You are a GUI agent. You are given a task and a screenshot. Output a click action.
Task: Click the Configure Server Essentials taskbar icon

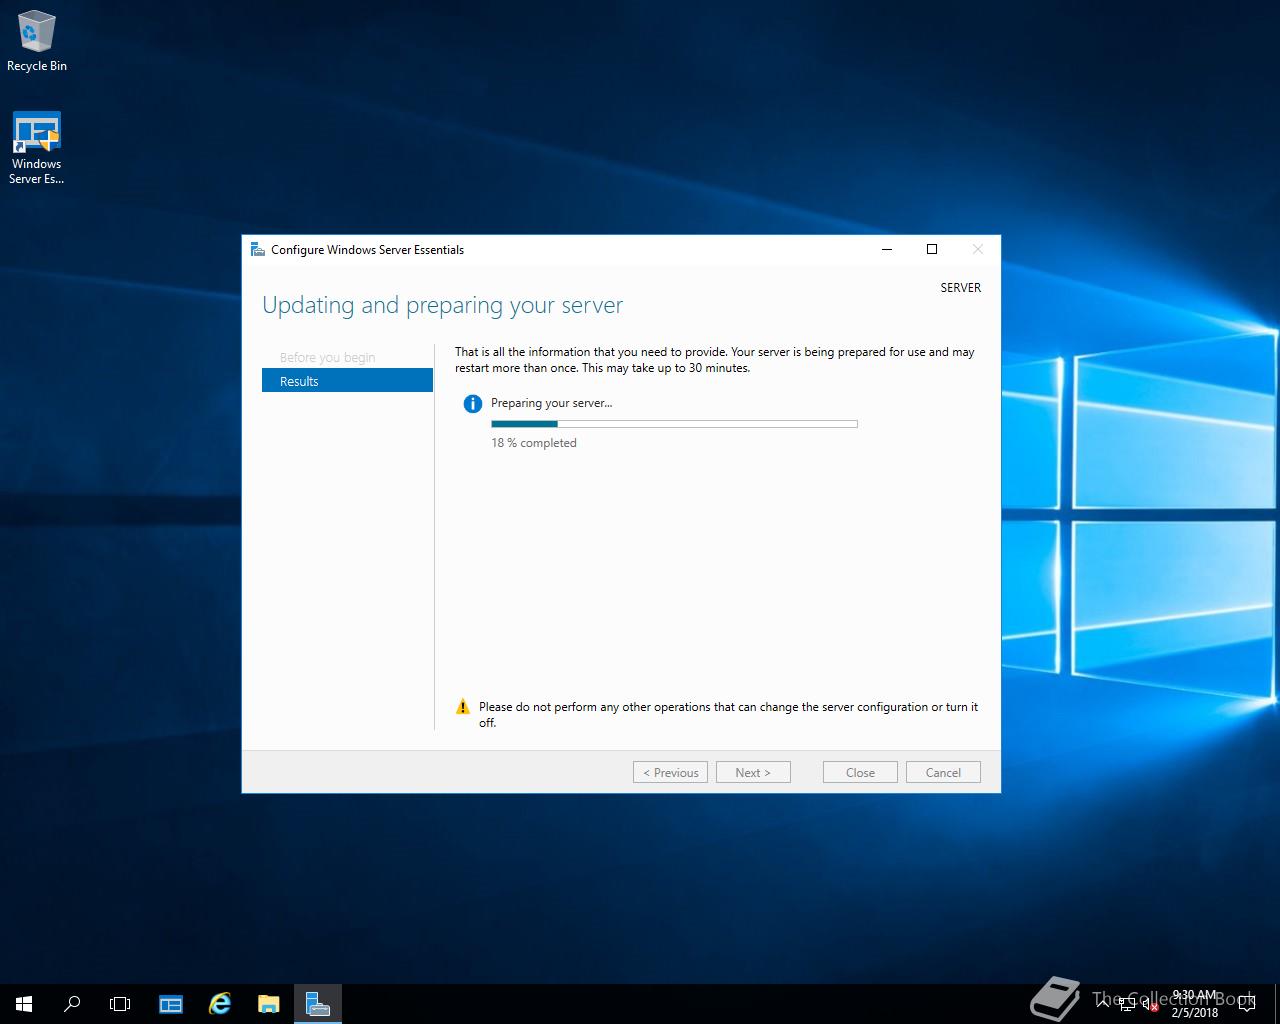(x=318, y=1004)
